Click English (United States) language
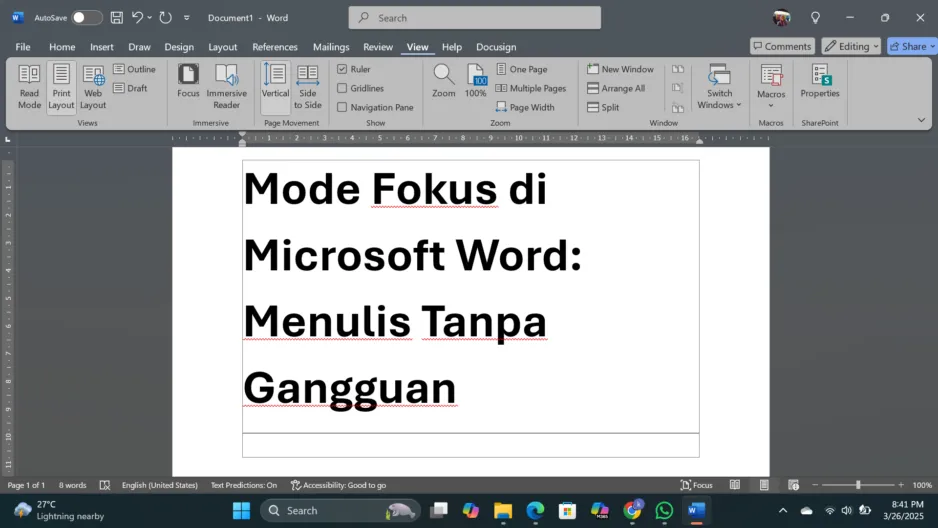938x528 pixels. [x=160, y=485]
